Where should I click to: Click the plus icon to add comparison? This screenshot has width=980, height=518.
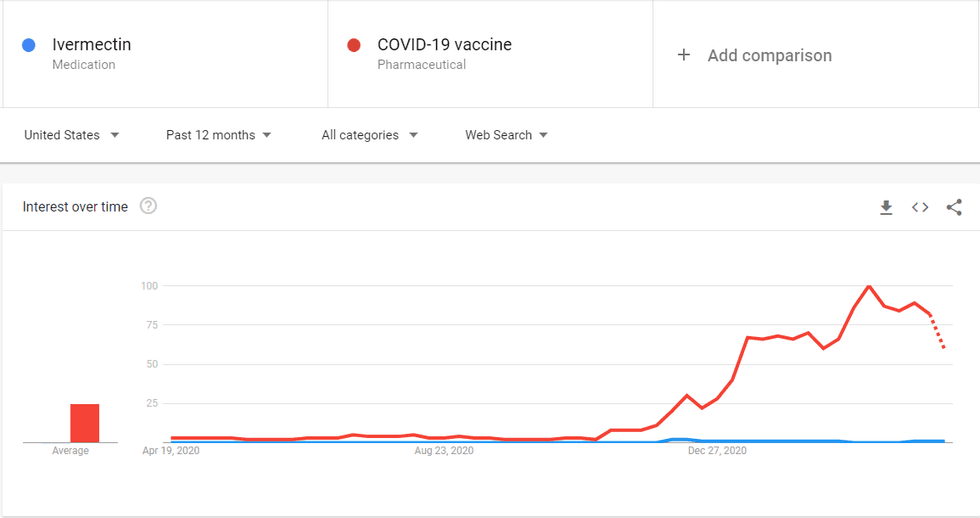(x=684, y=55)
